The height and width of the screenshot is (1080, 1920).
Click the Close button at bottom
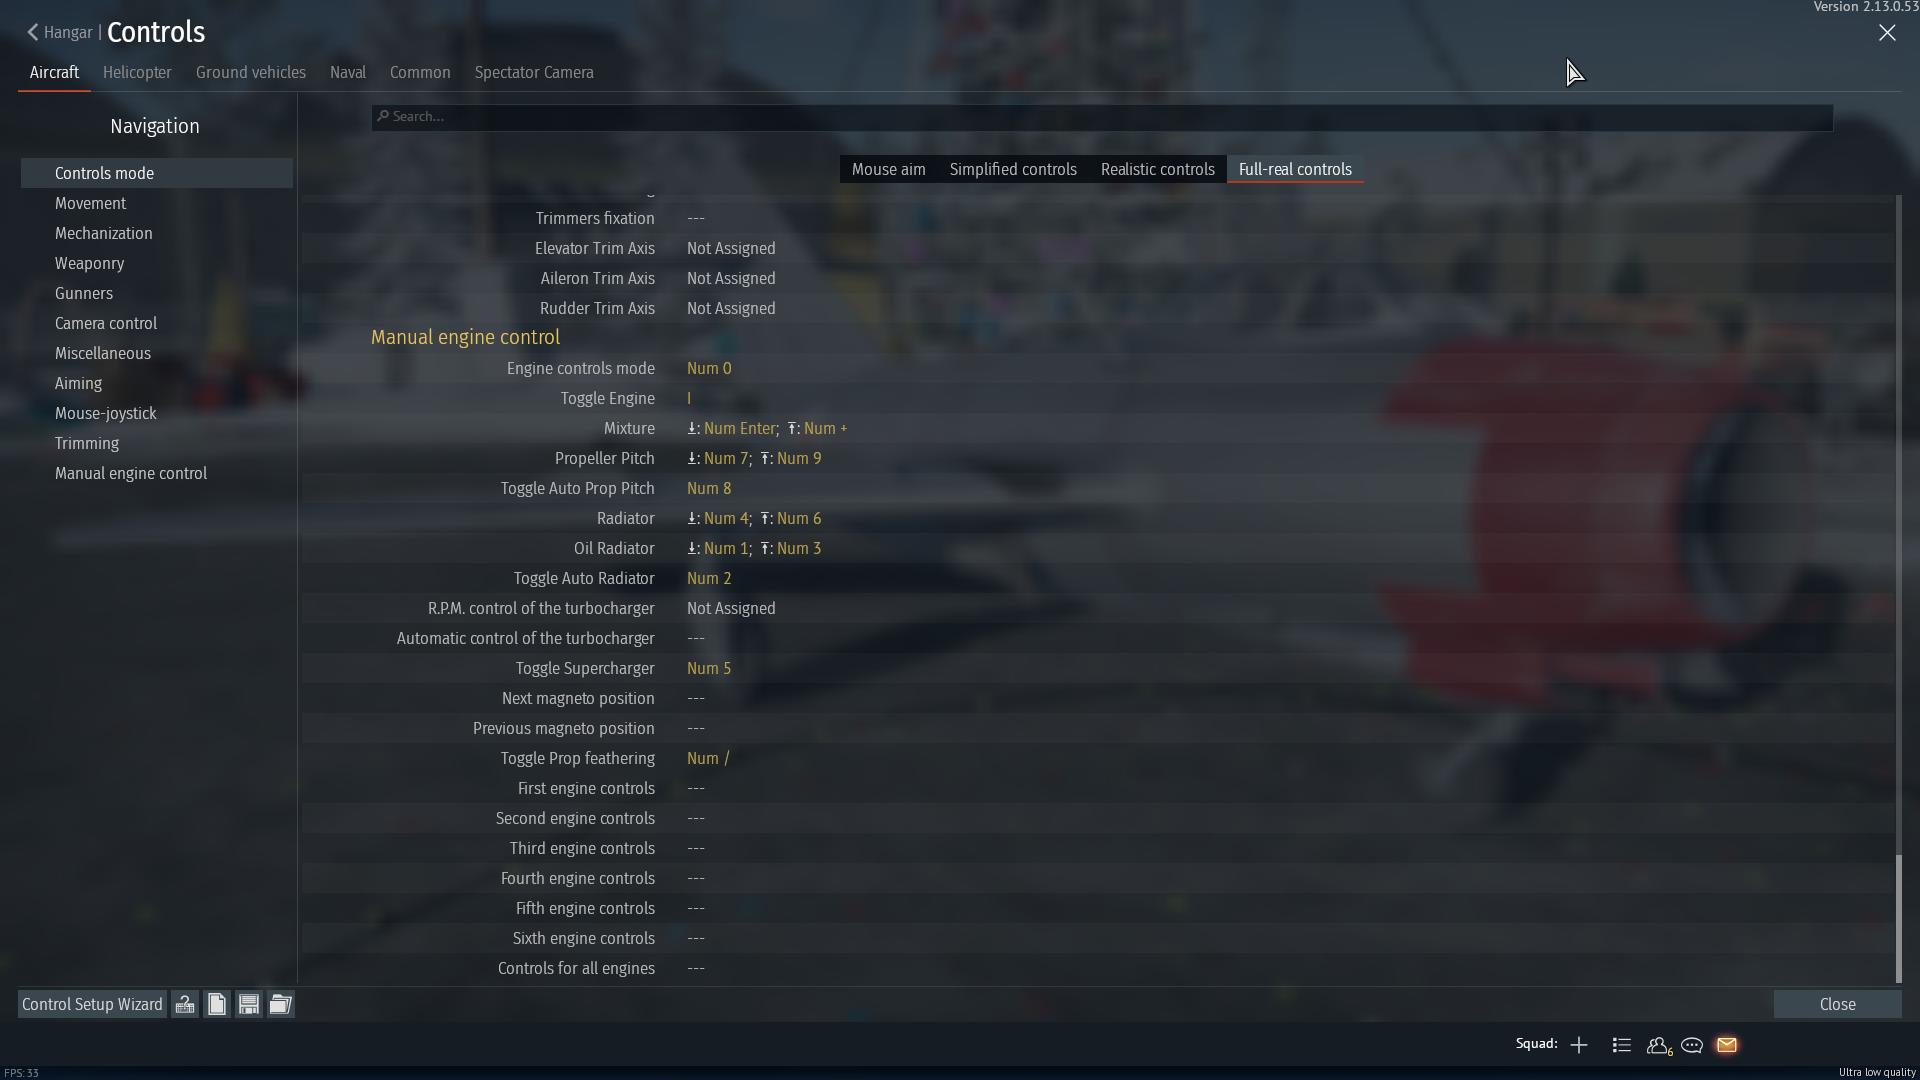[1838, 1004]
